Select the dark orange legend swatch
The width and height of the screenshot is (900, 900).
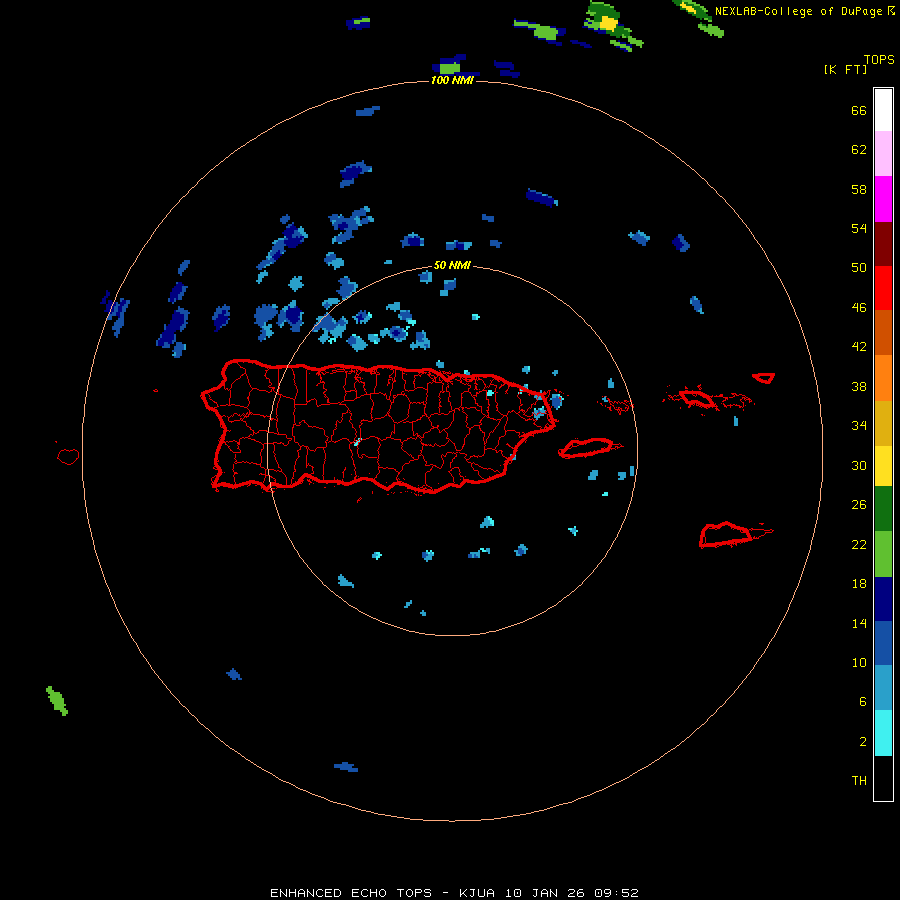(883, 333)
